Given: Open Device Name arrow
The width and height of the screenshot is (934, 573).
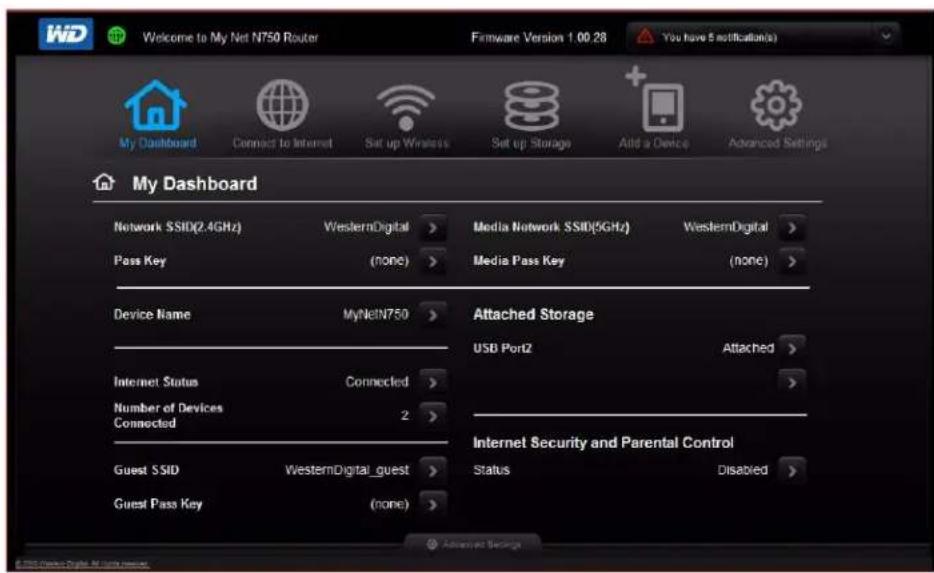Looking at the screenshot, I should click(x=433, y=315).
